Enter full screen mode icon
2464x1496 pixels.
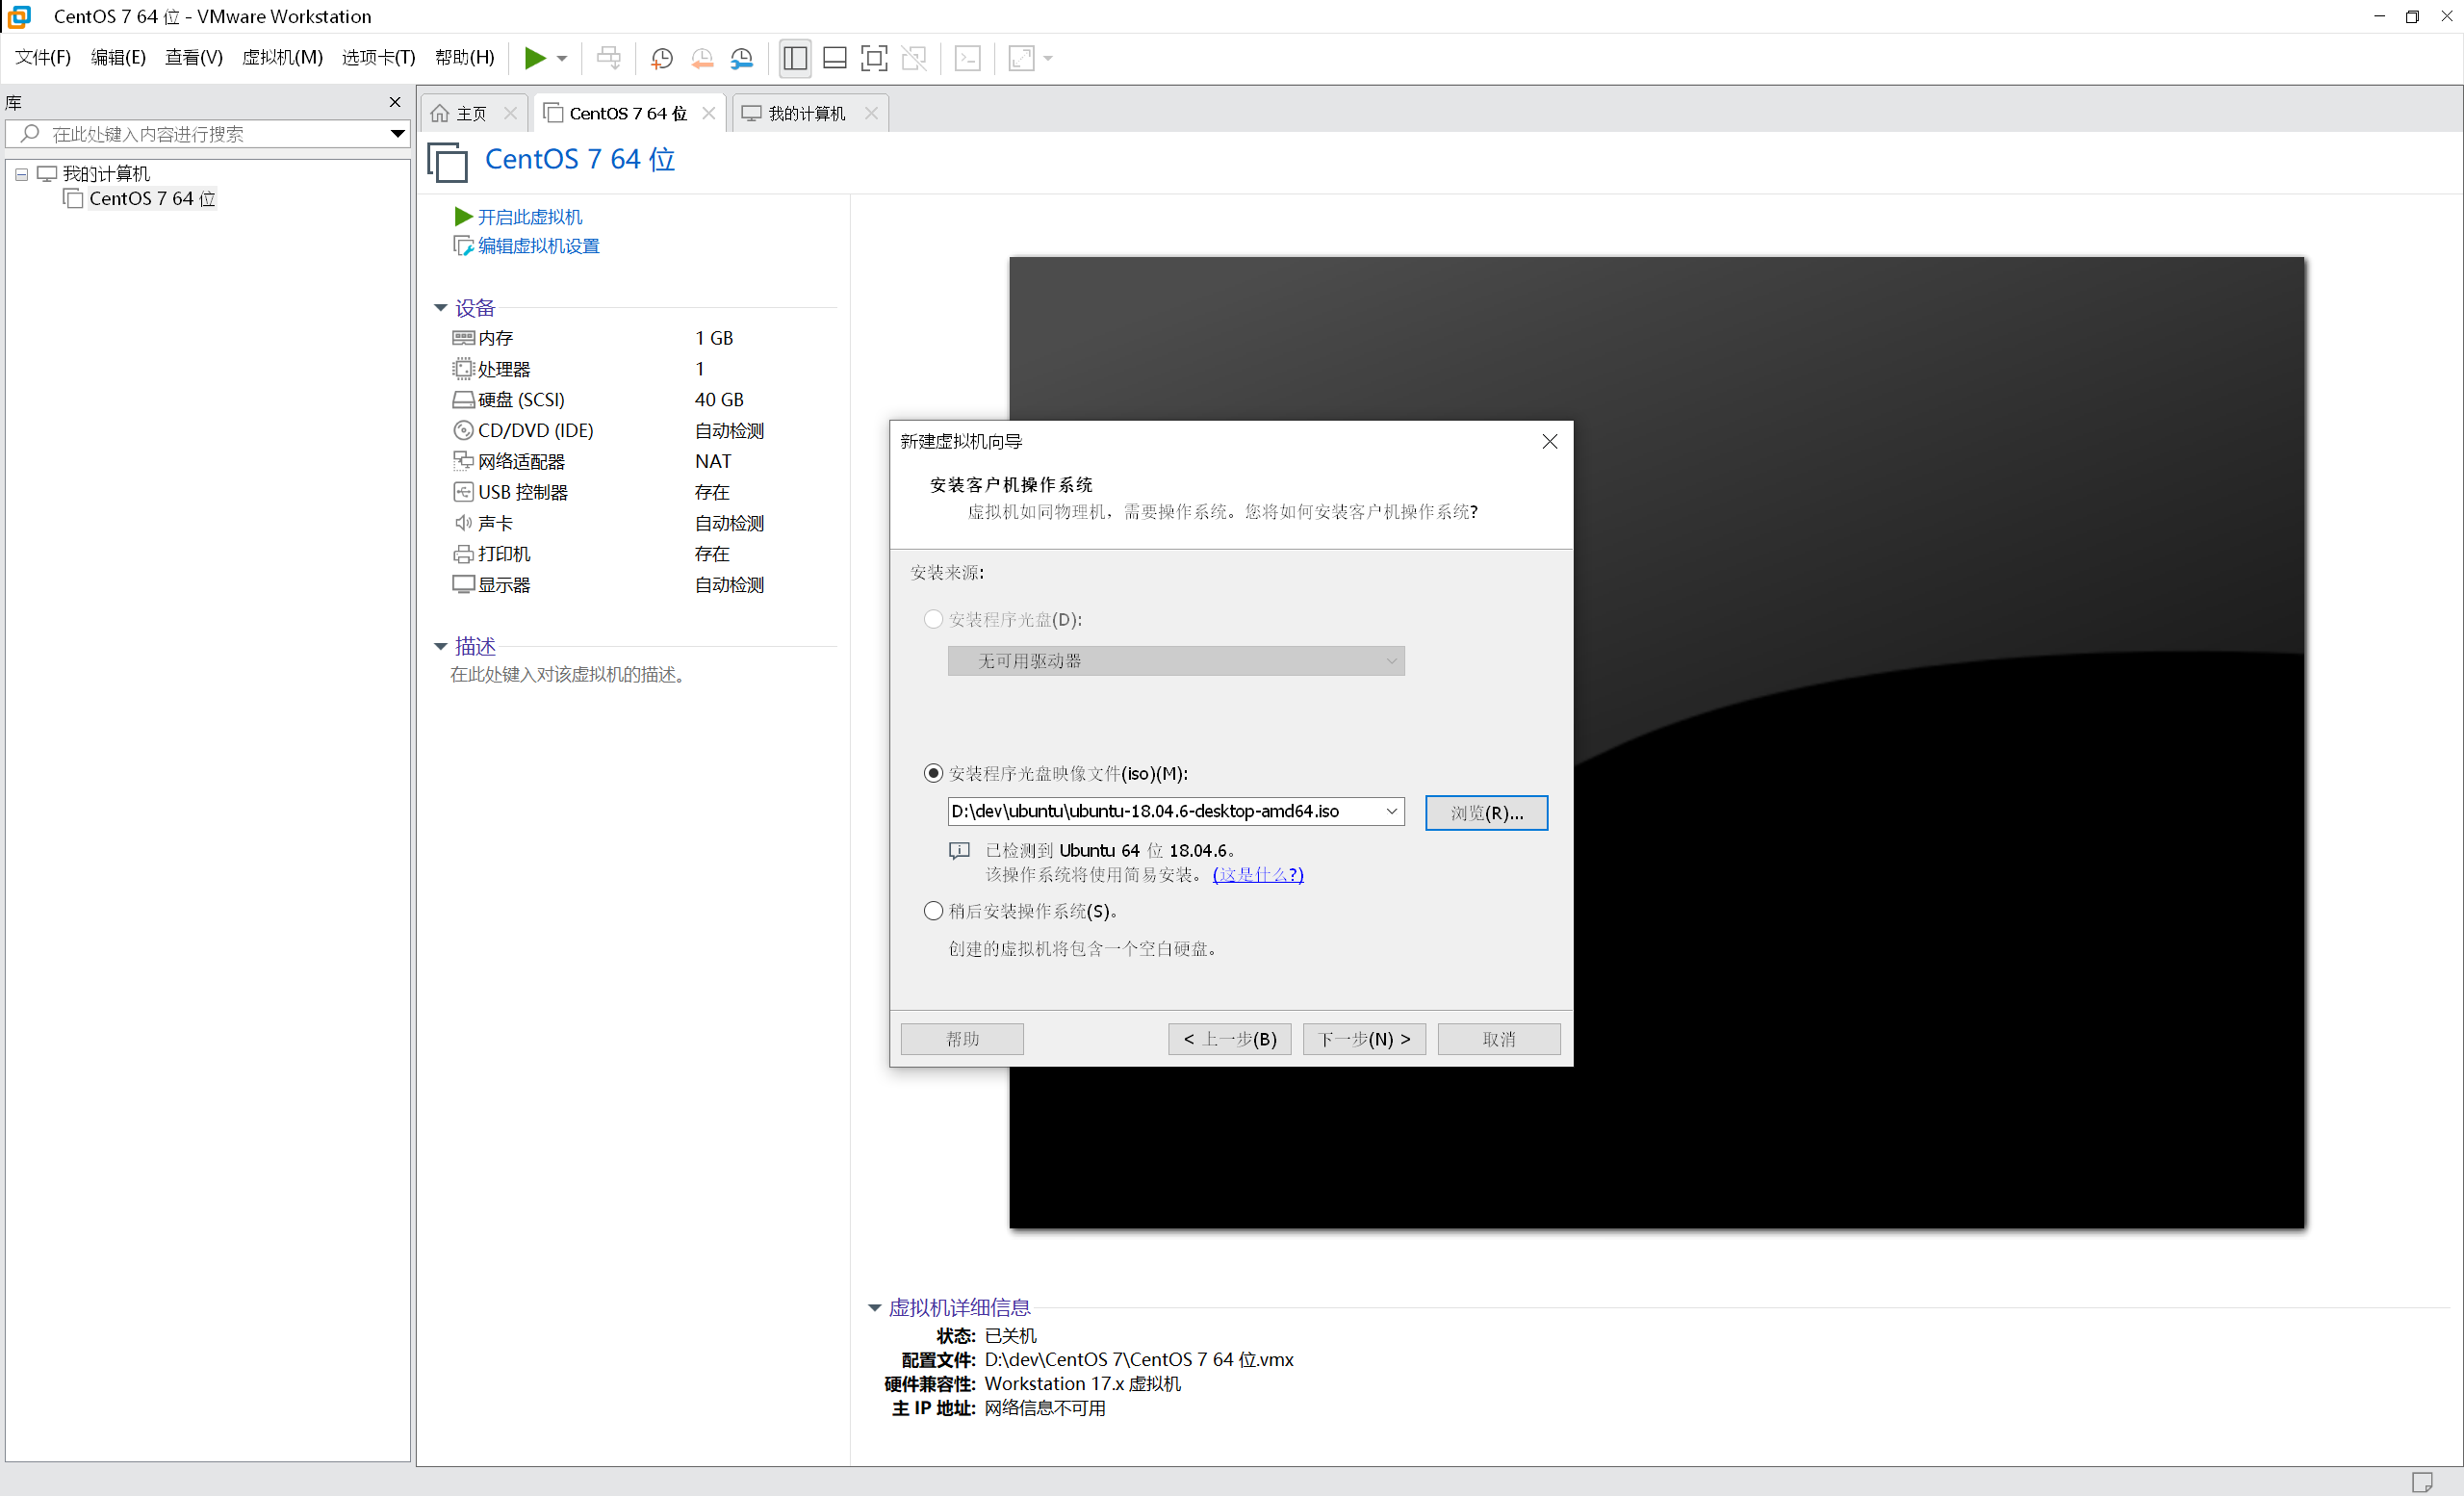(874, 58)
